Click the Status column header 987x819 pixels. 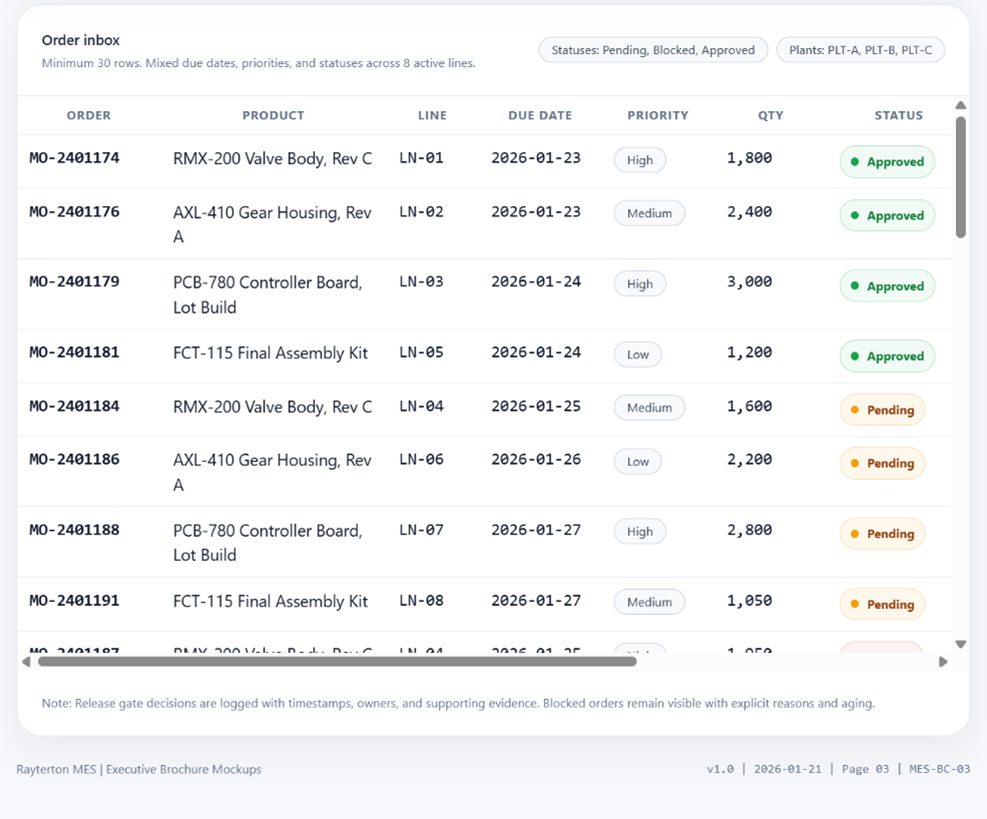coord(898,116)
